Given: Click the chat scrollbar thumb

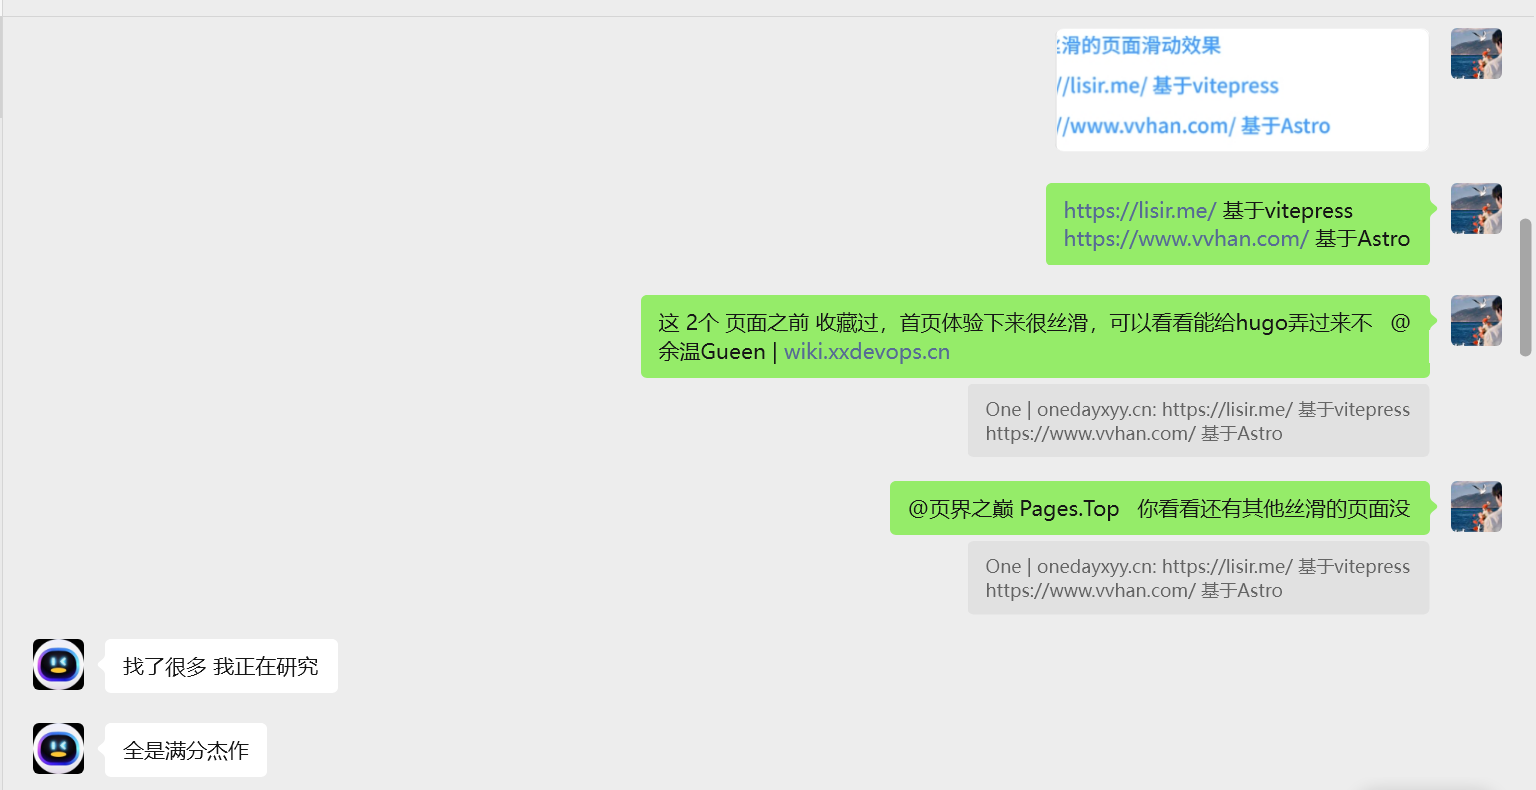Looking at the screenshot, I should (1525, 287).
